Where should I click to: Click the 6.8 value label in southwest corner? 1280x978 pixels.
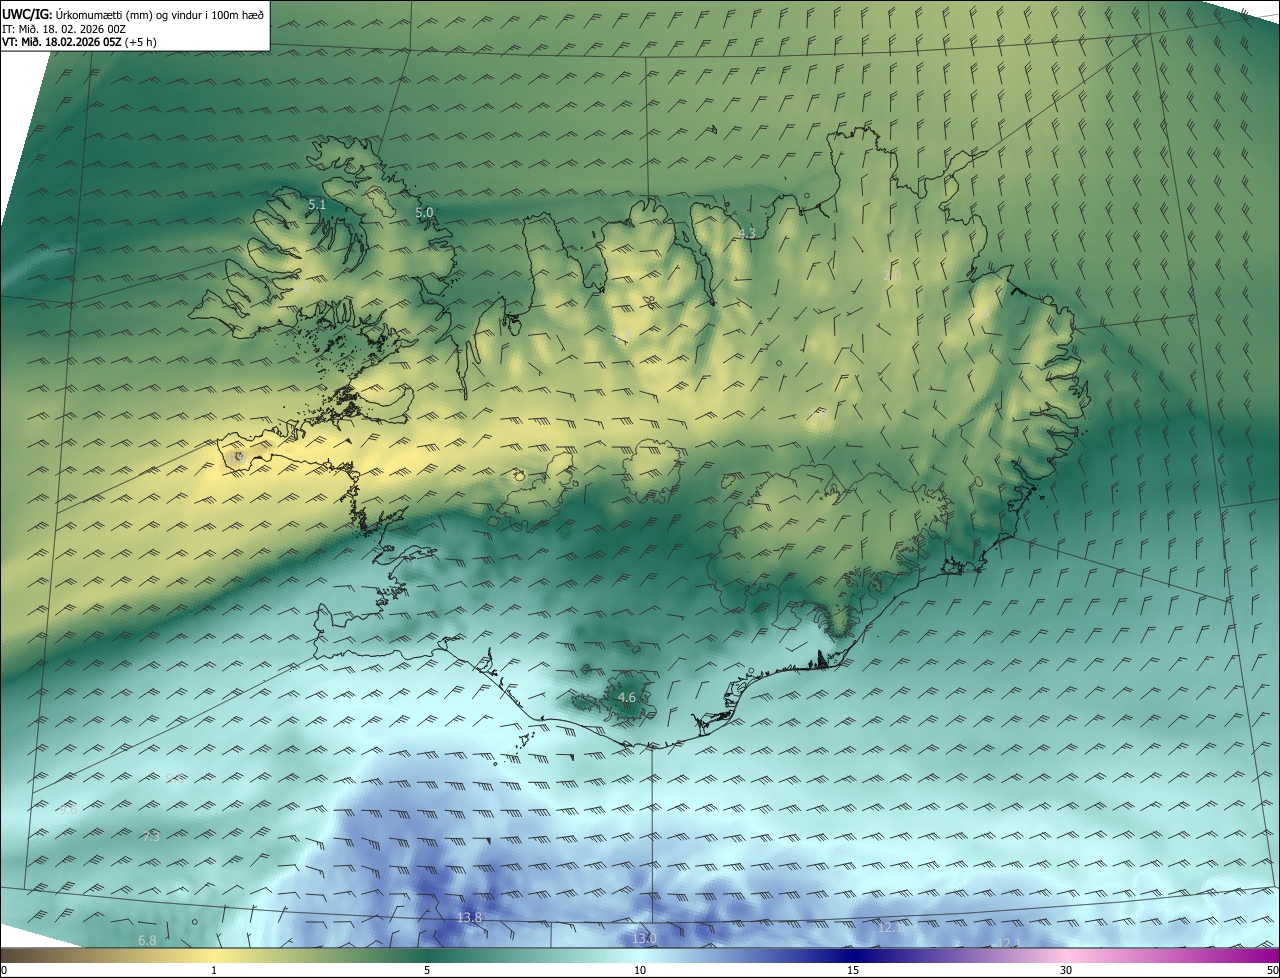(x=147, y=940)
